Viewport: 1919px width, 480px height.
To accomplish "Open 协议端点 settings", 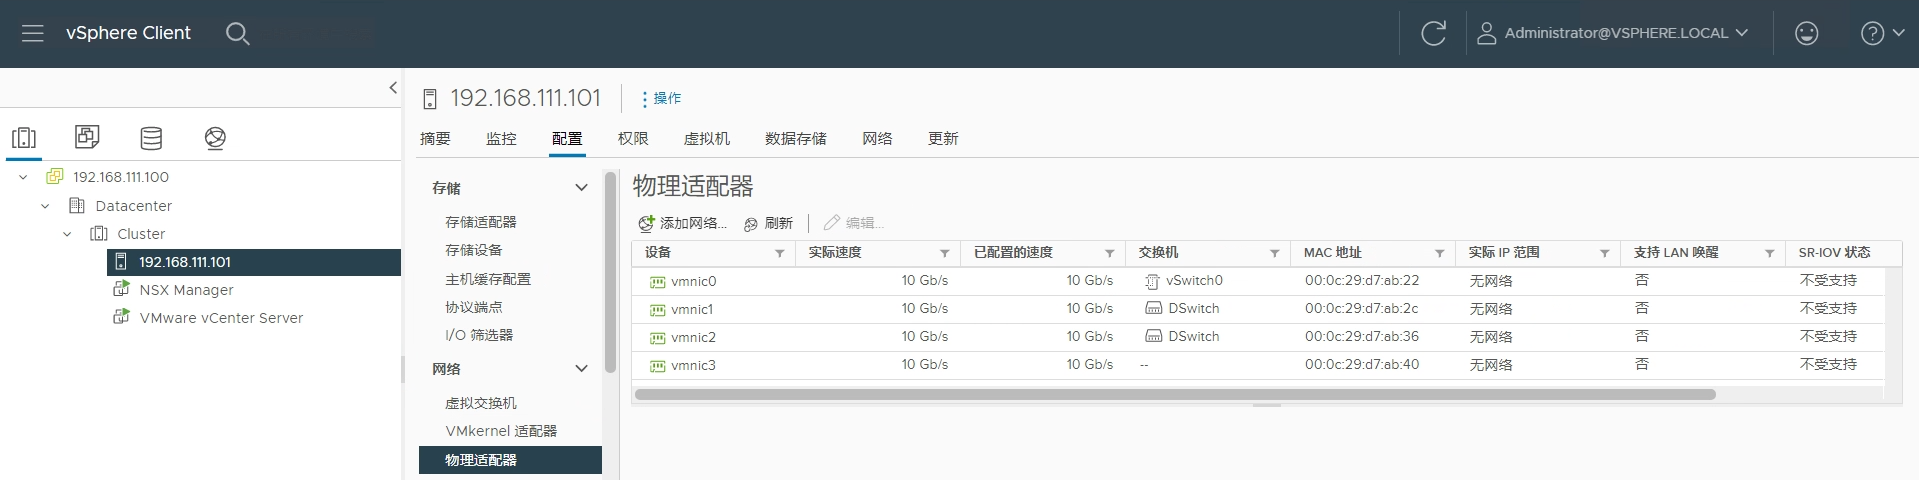I will point(474,307).
